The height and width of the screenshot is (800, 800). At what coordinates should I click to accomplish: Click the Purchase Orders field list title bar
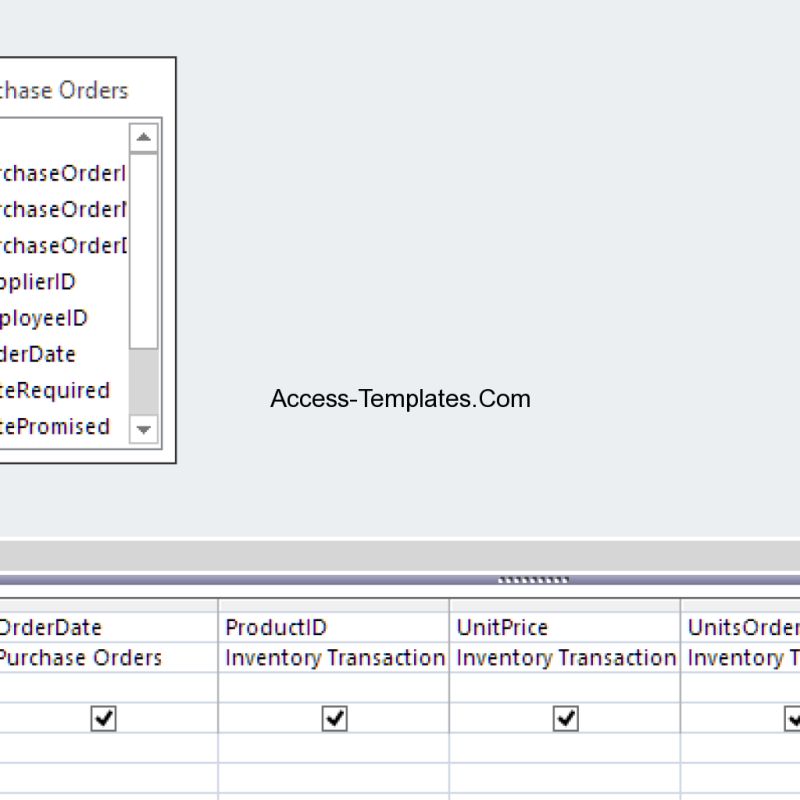[x=70, y=90]
